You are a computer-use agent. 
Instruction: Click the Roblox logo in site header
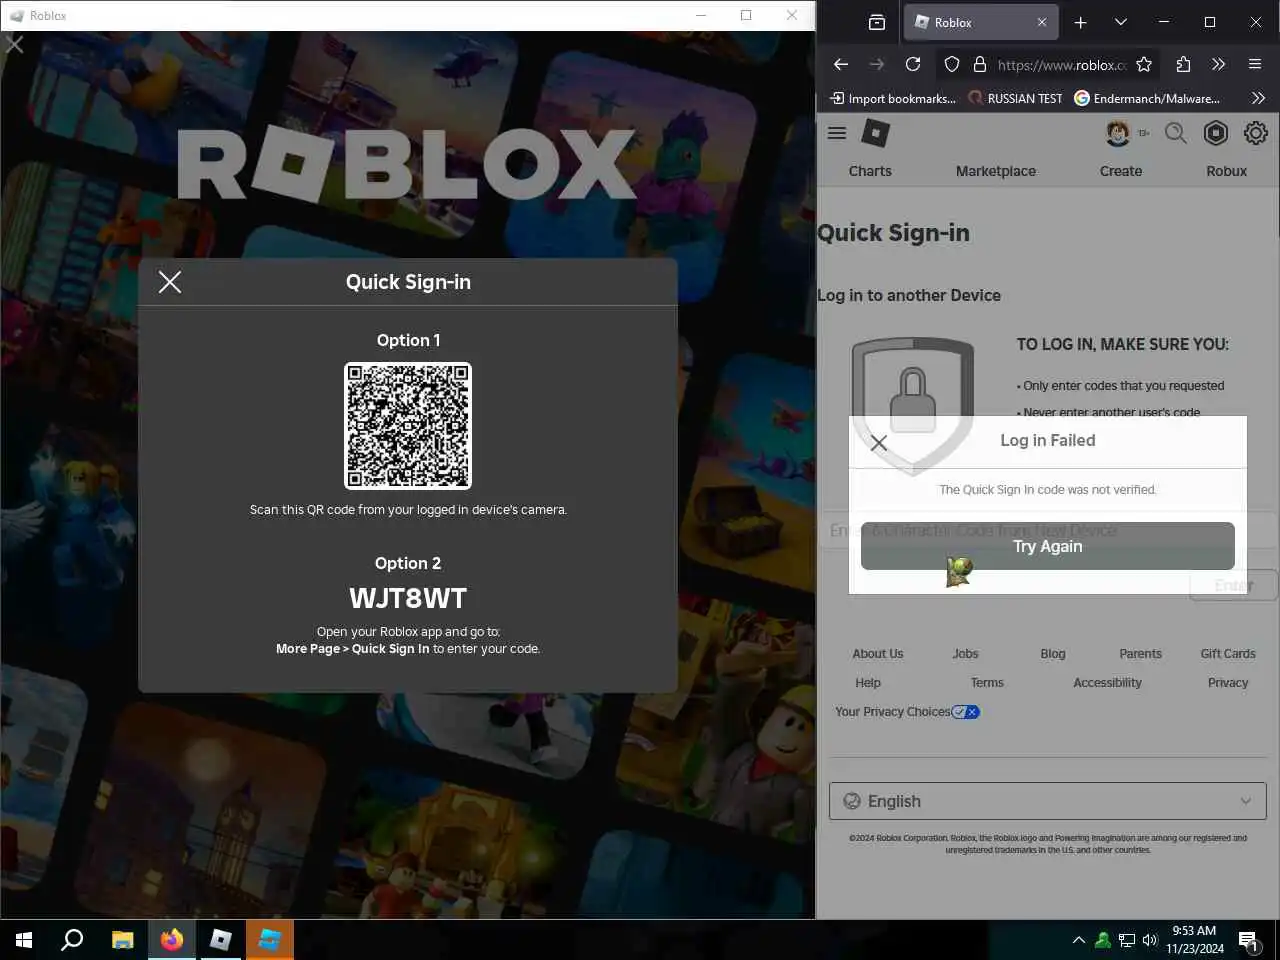[876, 133]
